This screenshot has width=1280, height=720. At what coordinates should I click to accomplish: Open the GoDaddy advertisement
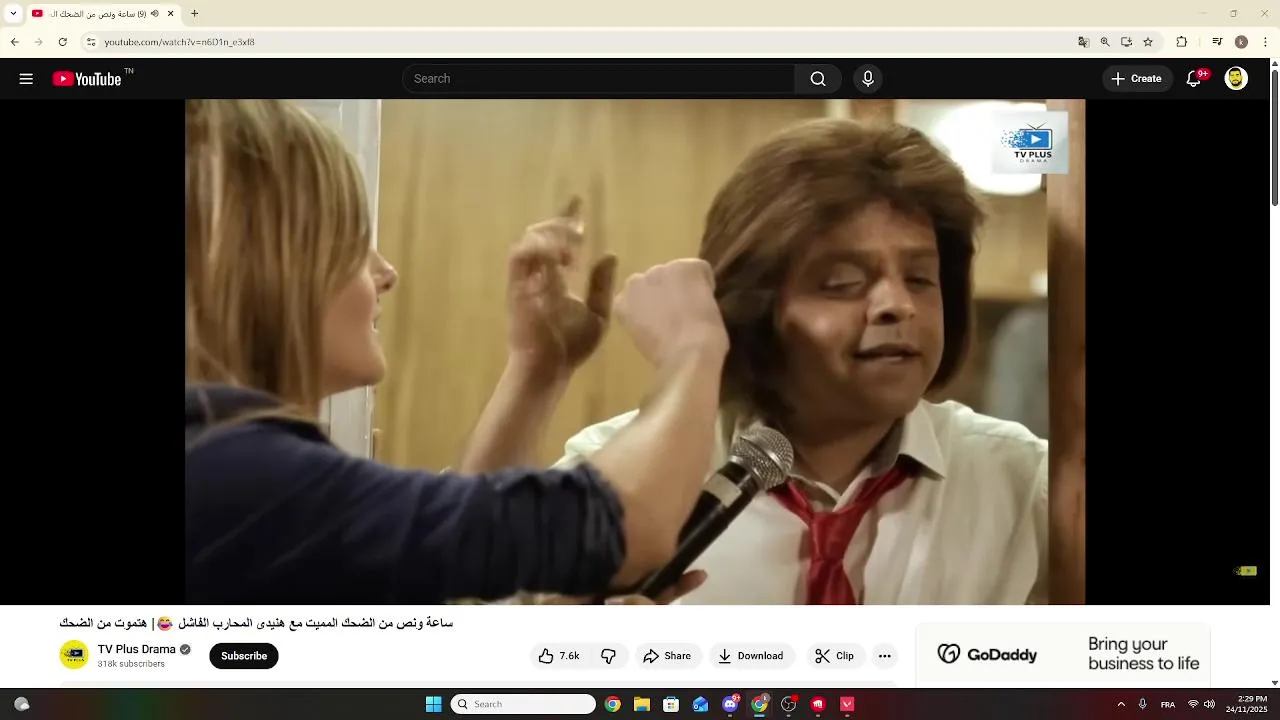coord(1063,655)
